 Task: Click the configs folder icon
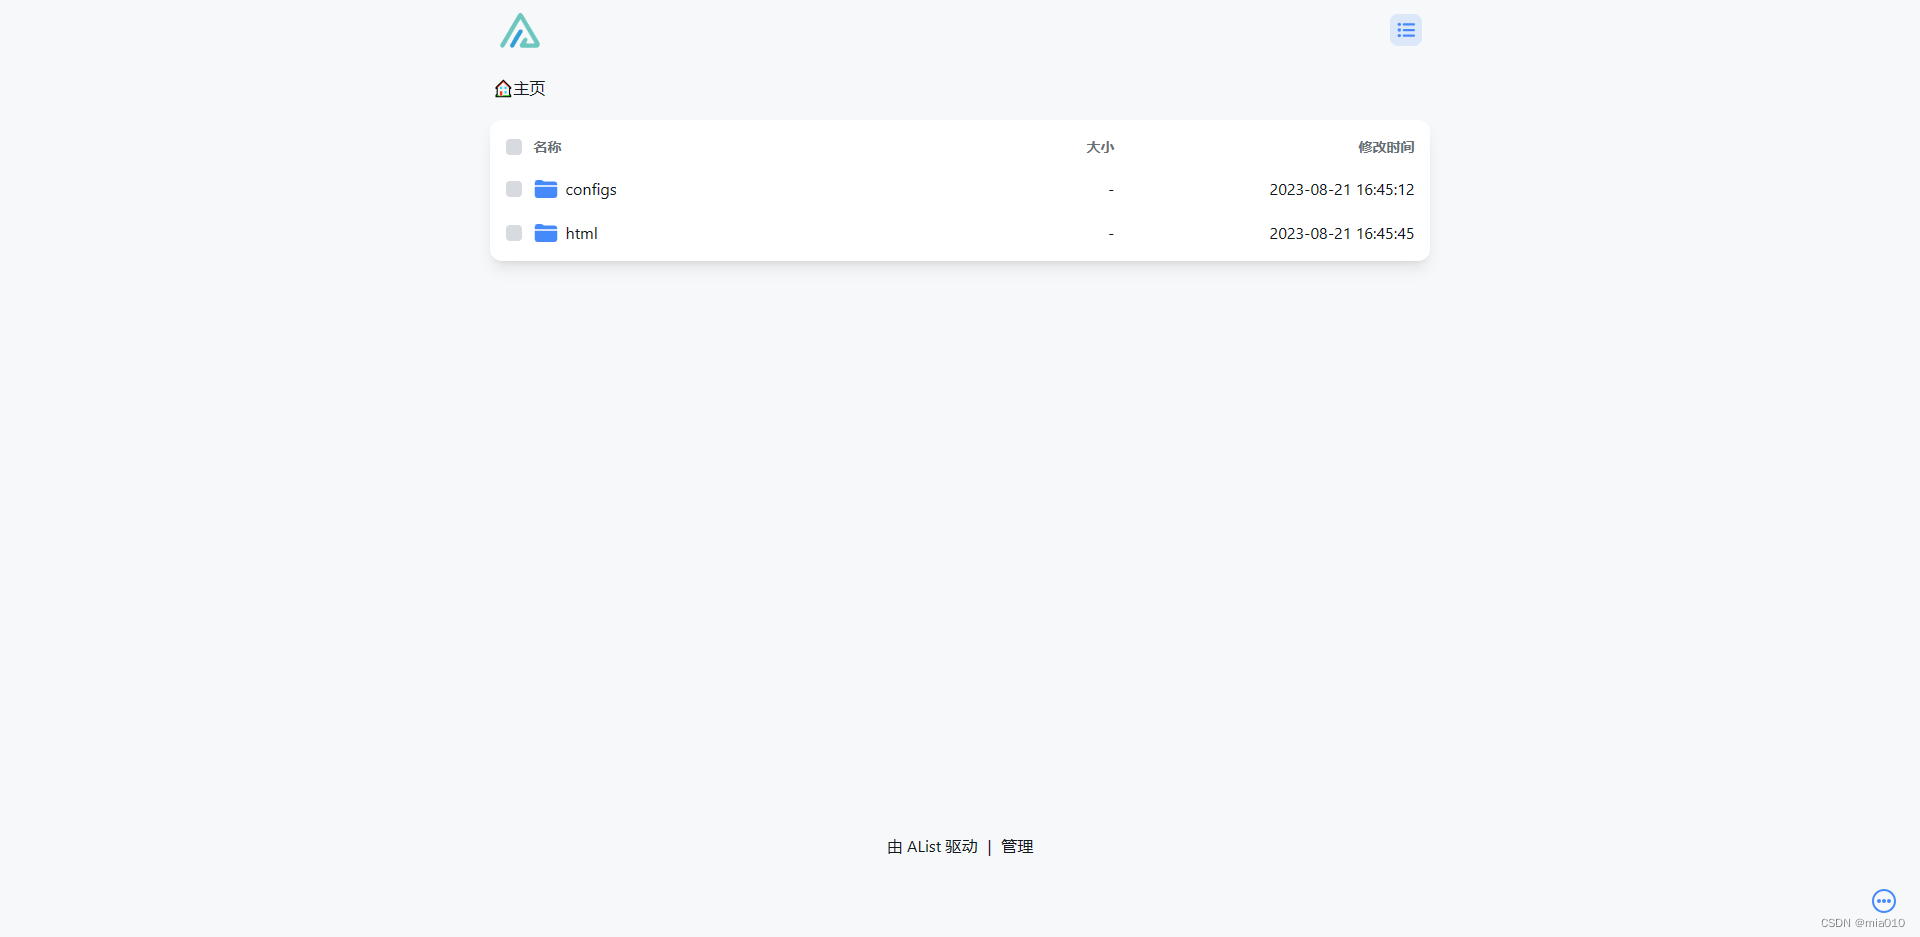[x=546, y=189]
